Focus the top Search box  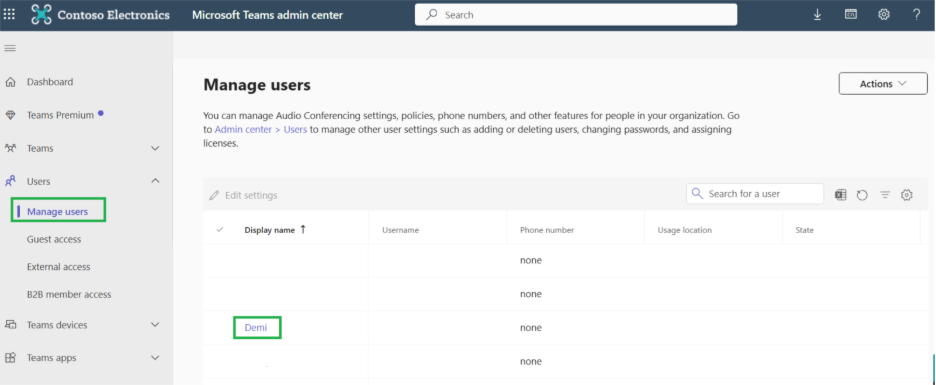(576, 15)
